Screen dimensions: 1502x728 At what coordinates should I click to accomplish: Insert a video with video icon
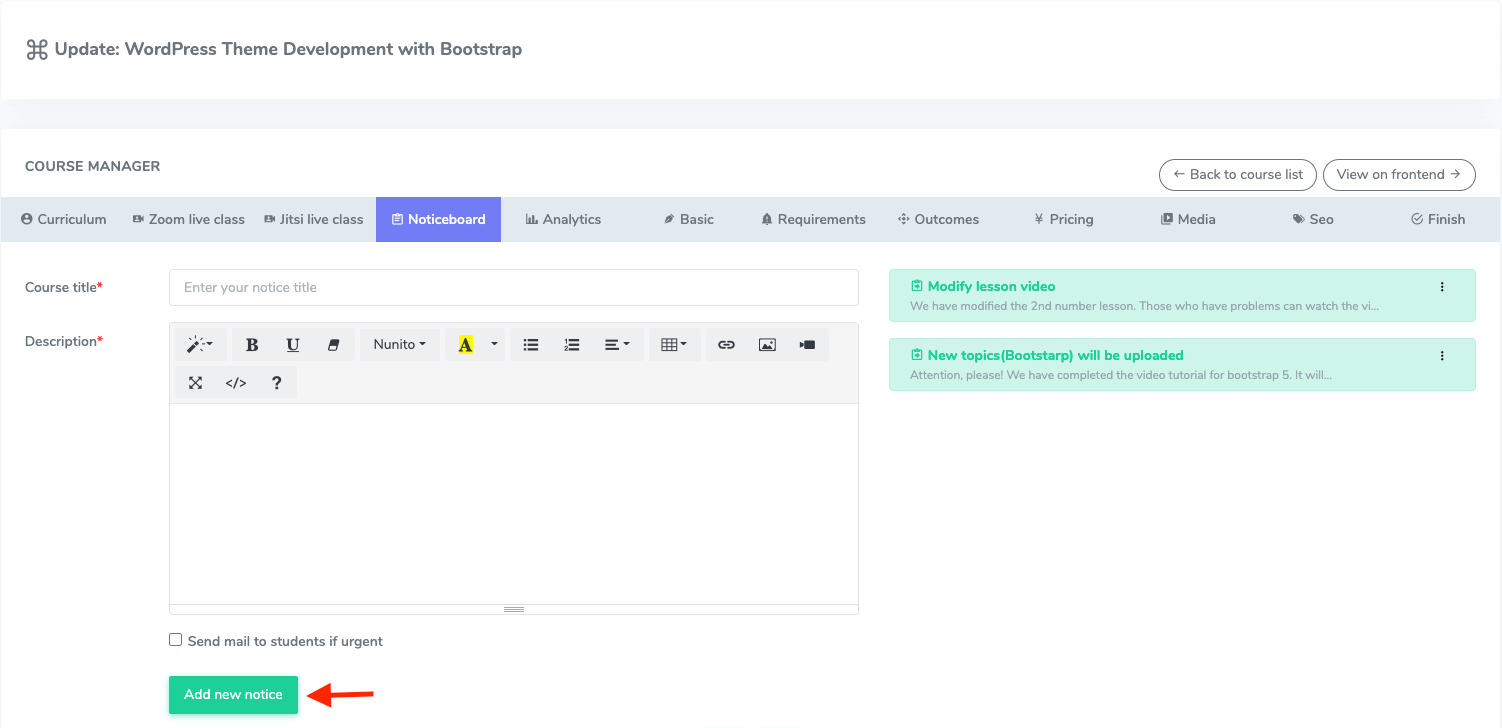(x=807, y=345)
